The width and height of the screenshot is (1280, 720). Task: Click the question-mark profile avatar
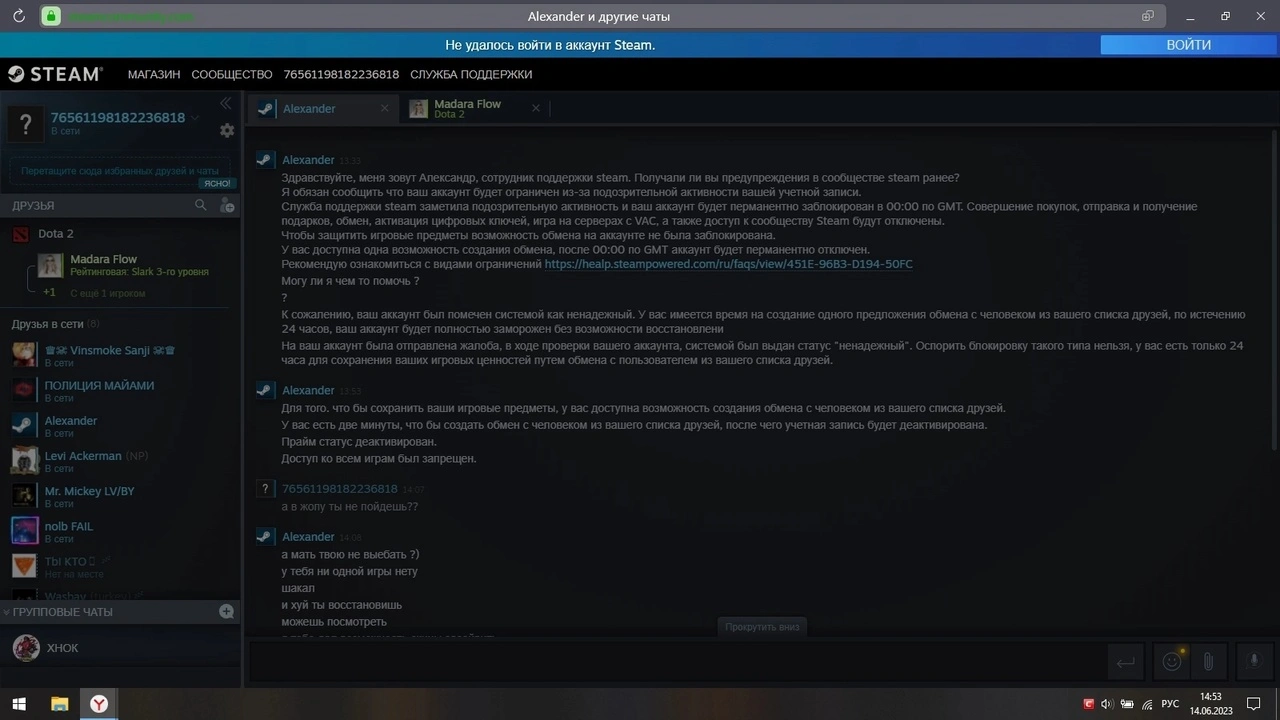pos(26,124)
